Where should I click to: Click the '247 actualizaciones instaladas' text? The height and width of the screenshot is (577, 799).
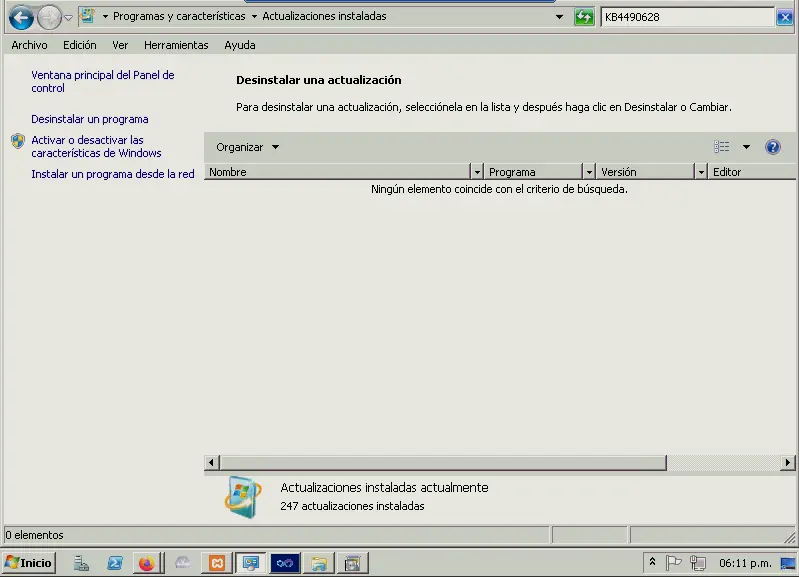[x=352, y=506]
